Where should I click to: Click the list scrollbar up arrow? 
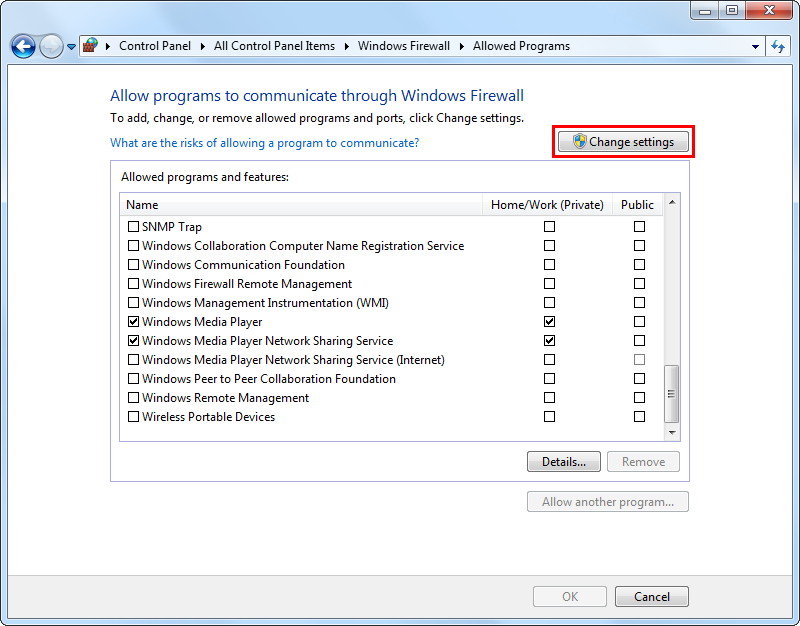point(672,203)
